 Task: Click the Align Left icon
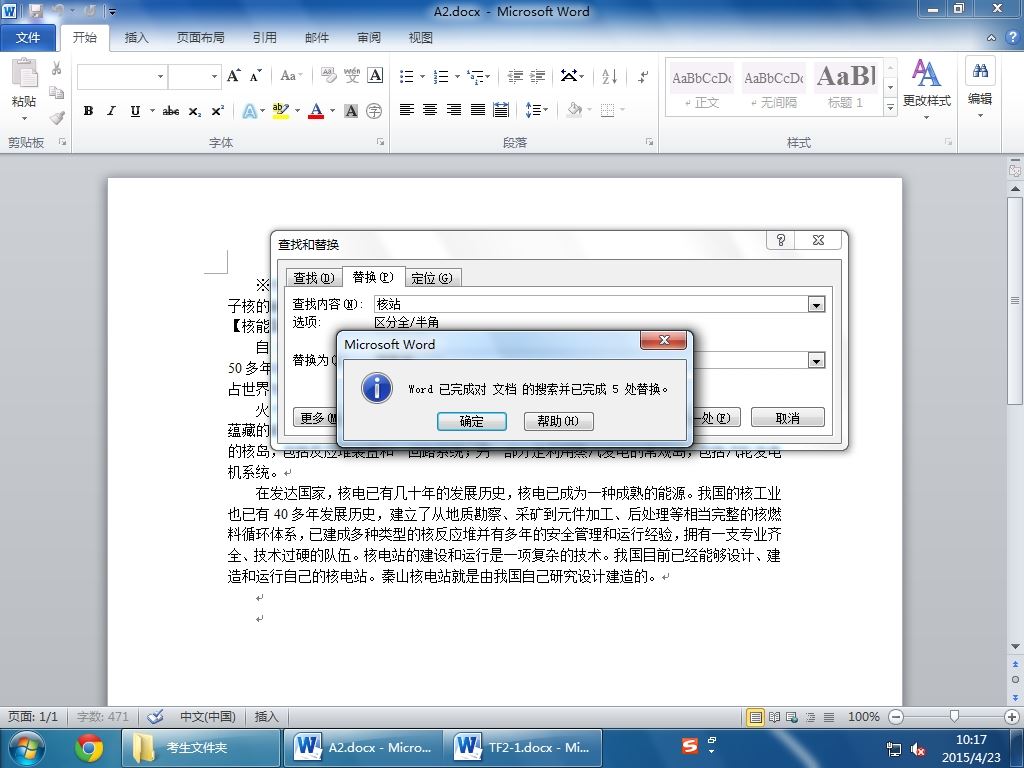pos(407,110)
